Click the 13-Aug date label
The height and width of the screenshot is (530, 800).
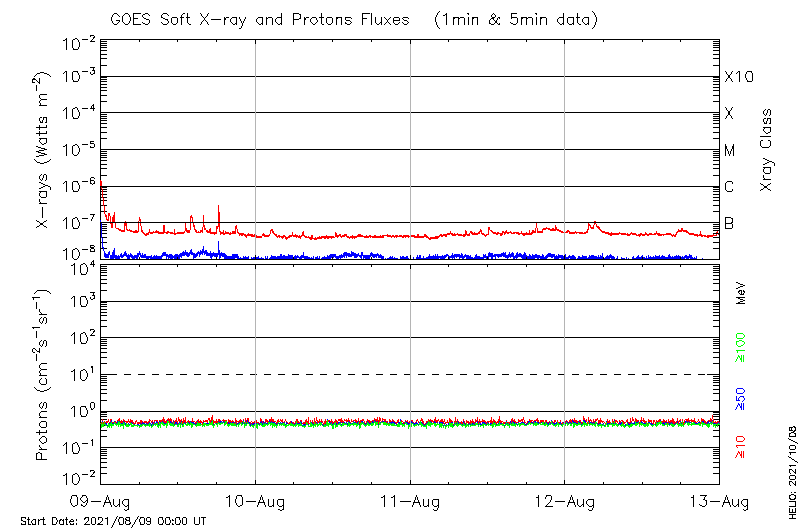tap(718, 500)
